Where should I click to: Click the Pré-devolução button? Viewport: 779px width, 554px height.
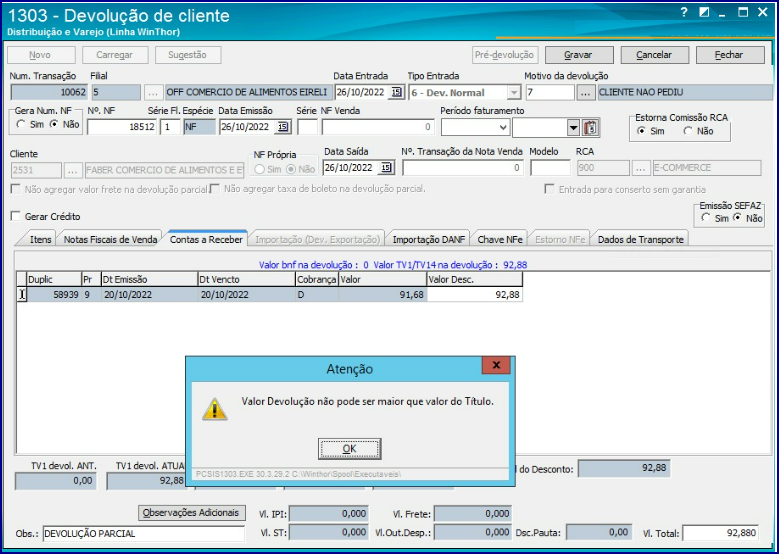click(x=505, y=55)
